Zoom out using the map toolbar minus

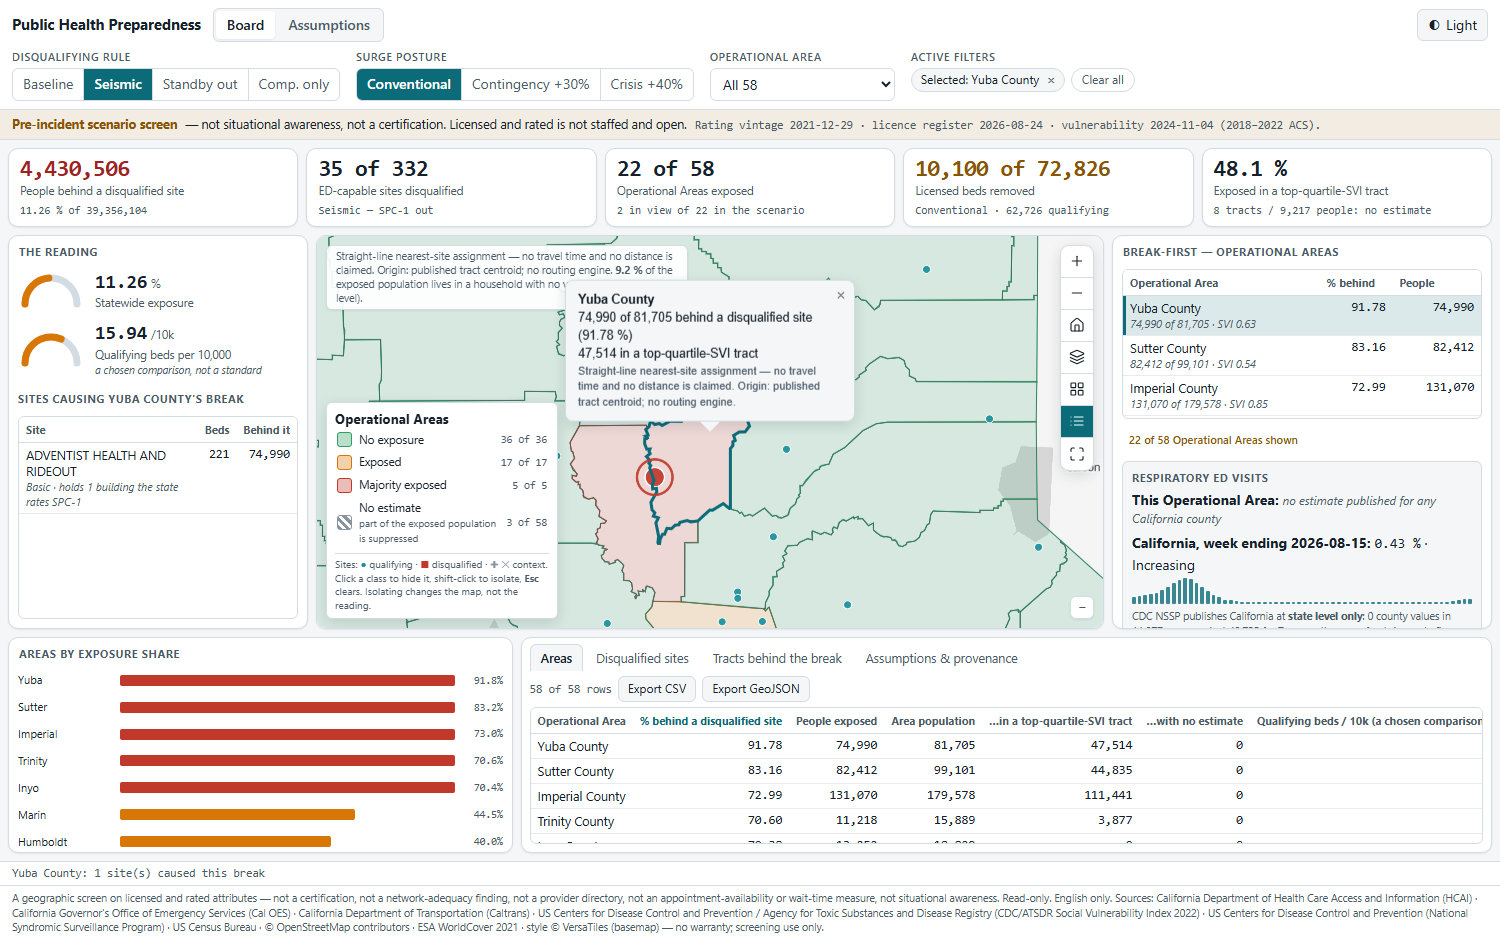pos(1077,293)
